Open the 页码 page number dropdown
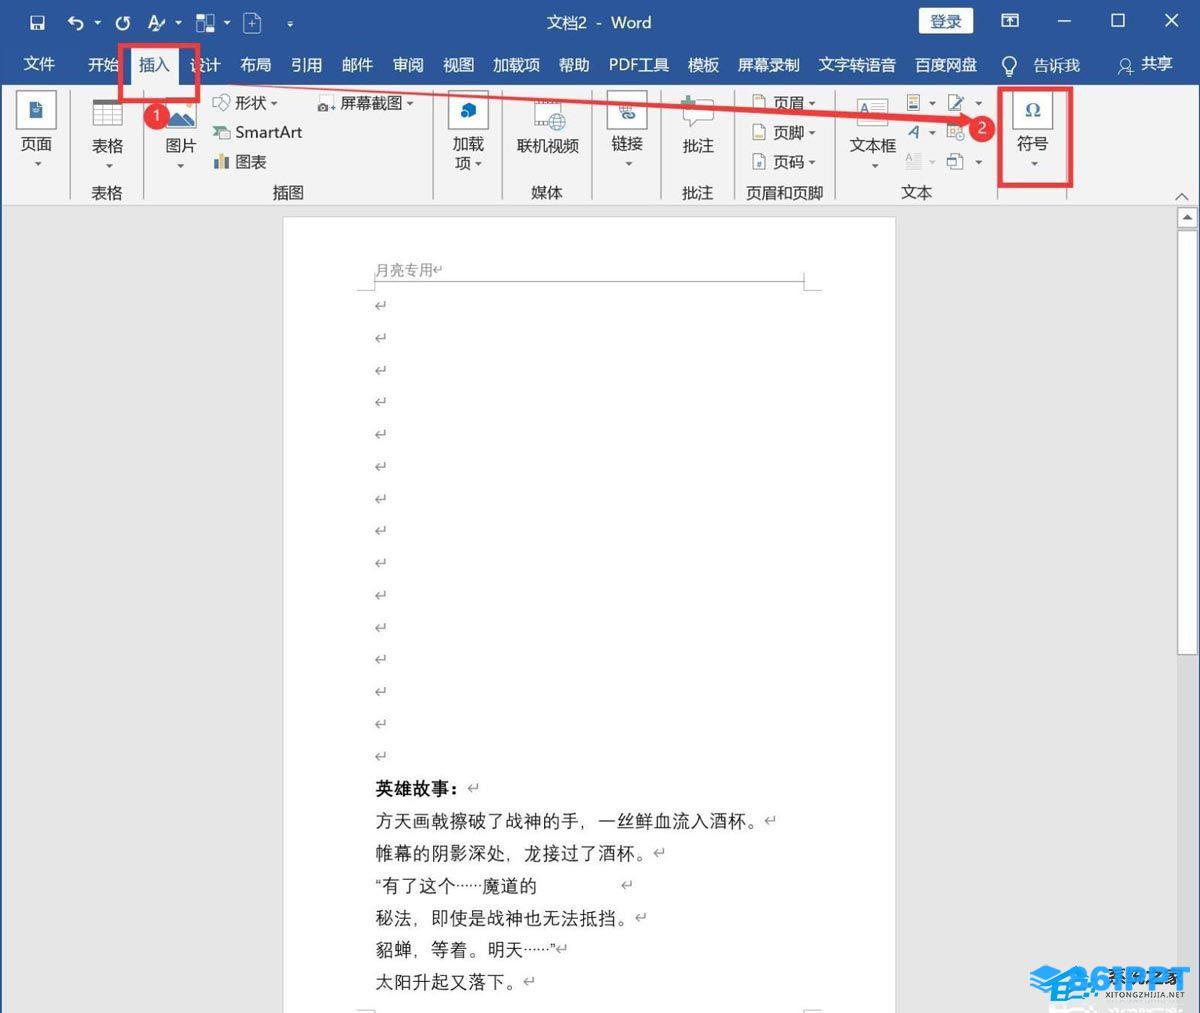 pos(783,162)
